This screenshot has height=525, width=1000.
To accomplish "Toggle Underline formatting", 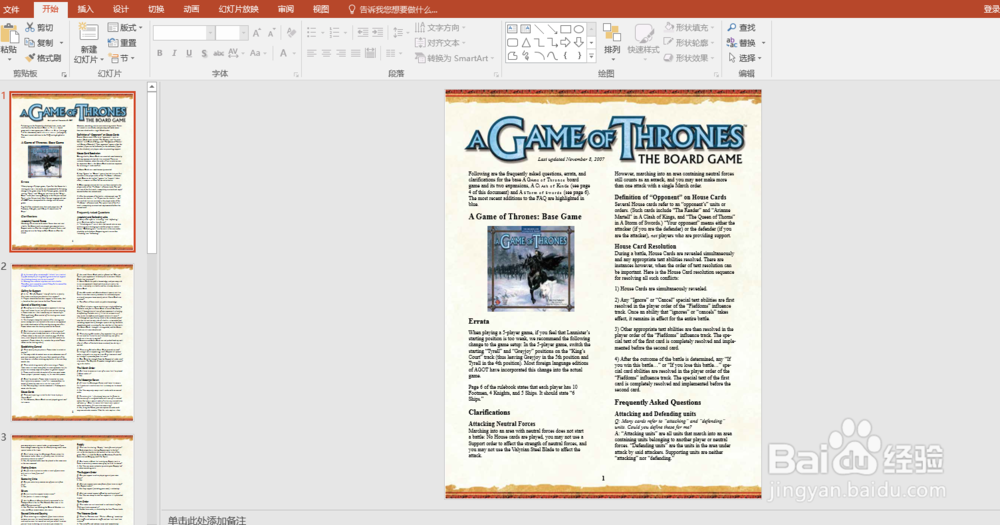I will [x=189, y=54].
